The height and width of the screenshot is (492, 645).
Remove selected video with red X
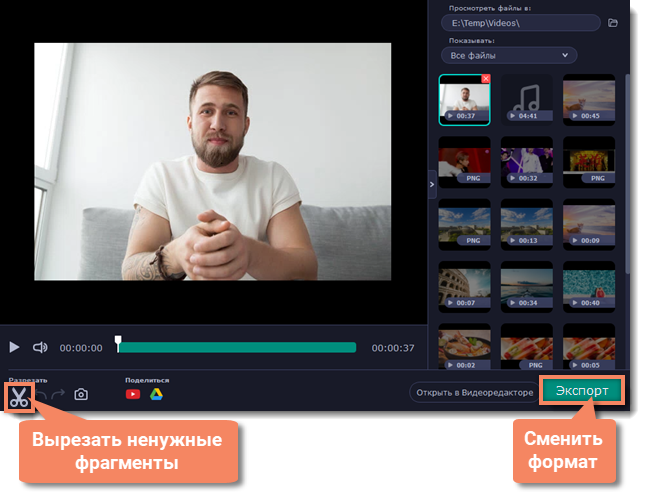click(486, 78)
